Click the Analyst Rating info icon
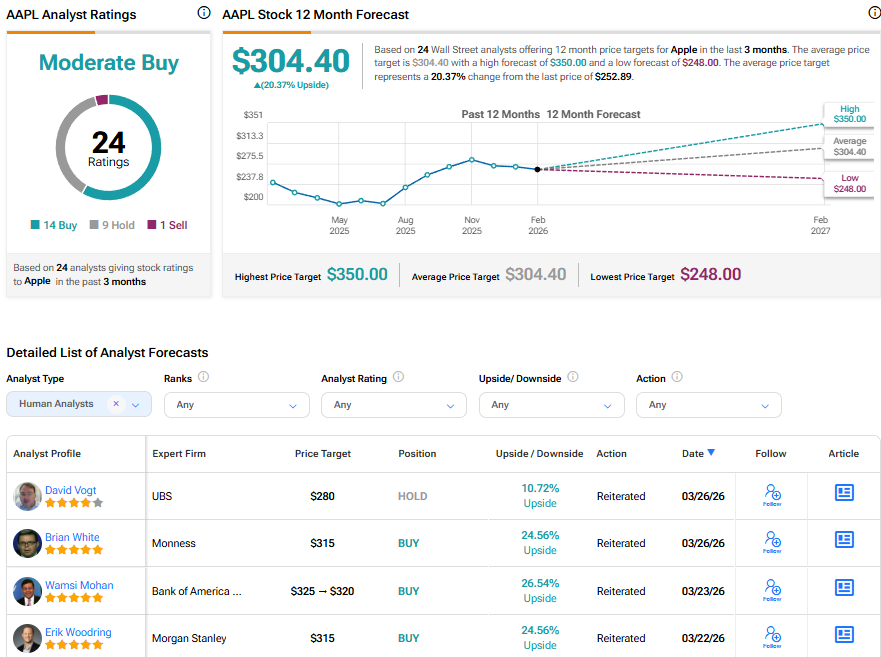Viewport: 881px width, 657px height. pyautogui.click(x=398, y=377)
